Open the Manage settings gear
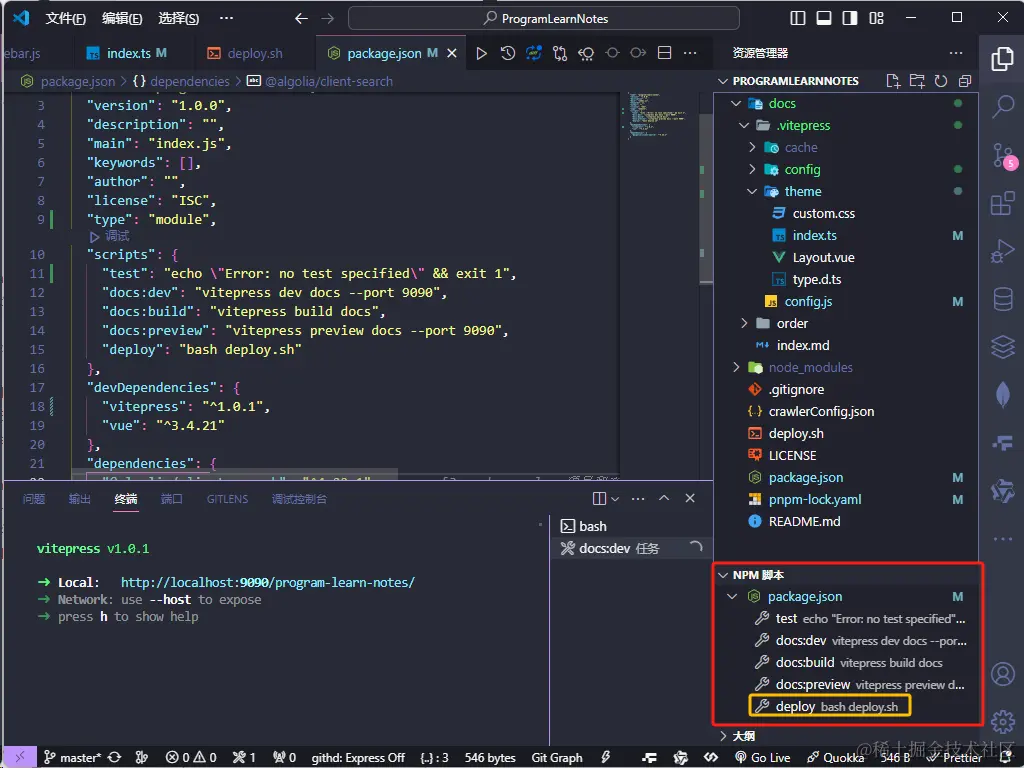 pos(1002,722)
